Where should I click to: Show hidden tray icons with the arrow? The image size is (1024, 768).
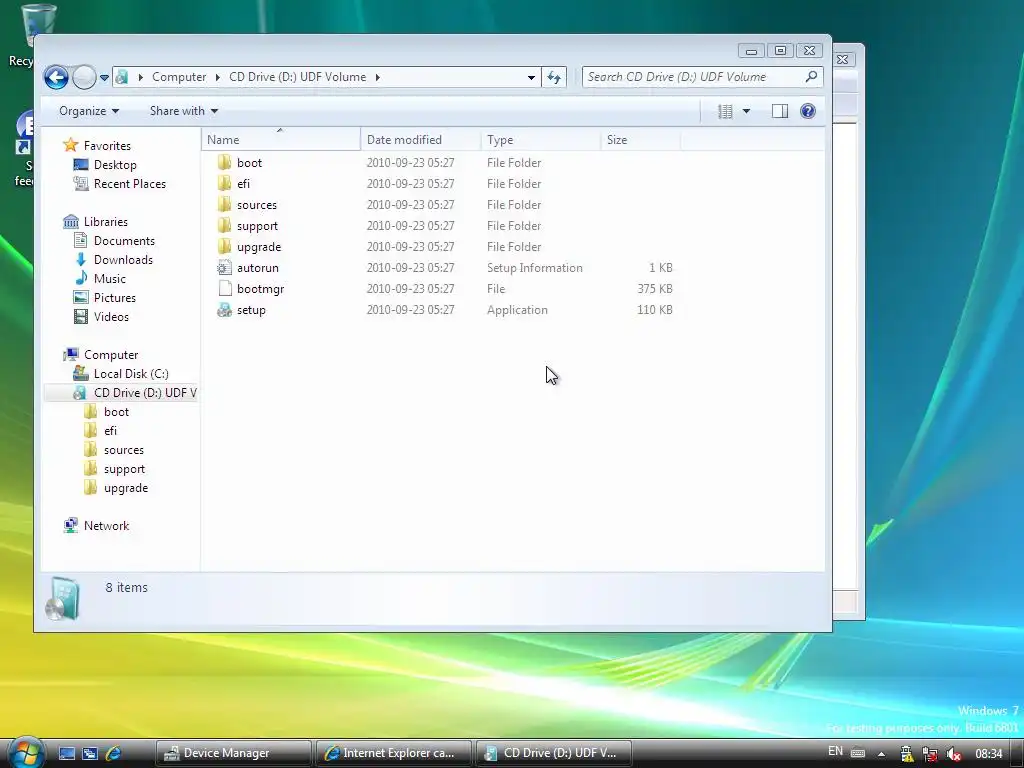tap(882, 754)
